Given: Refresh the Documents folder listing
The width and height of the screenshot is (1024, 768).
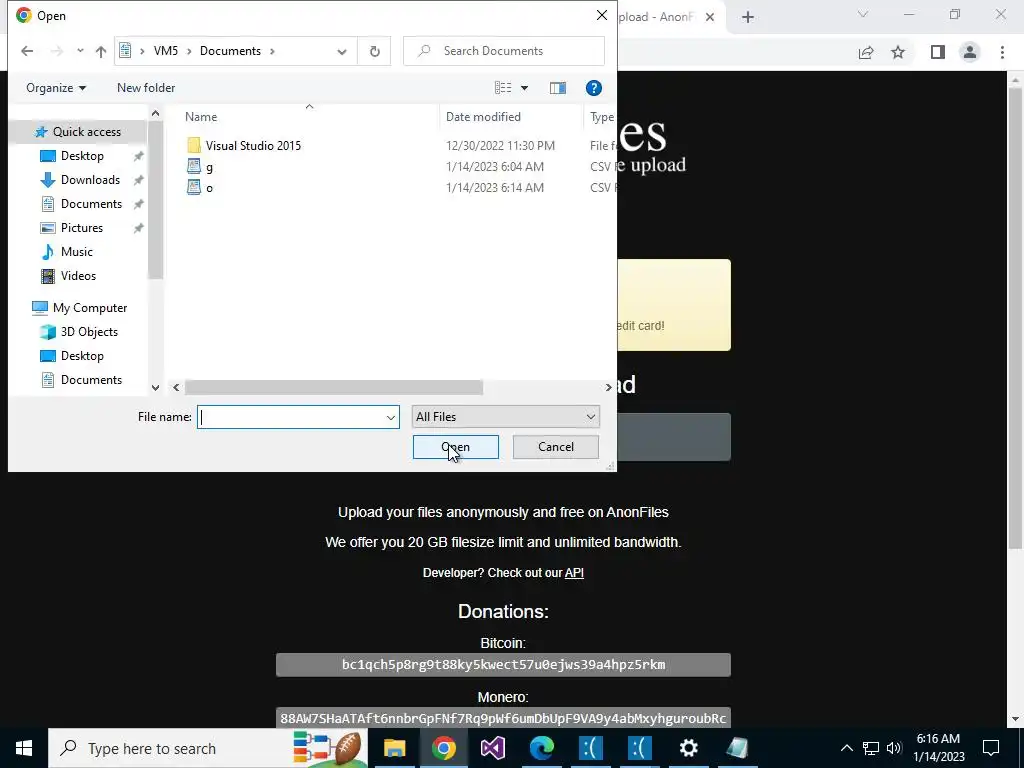Looking at the screenshot, I should [x=374, y=51].
